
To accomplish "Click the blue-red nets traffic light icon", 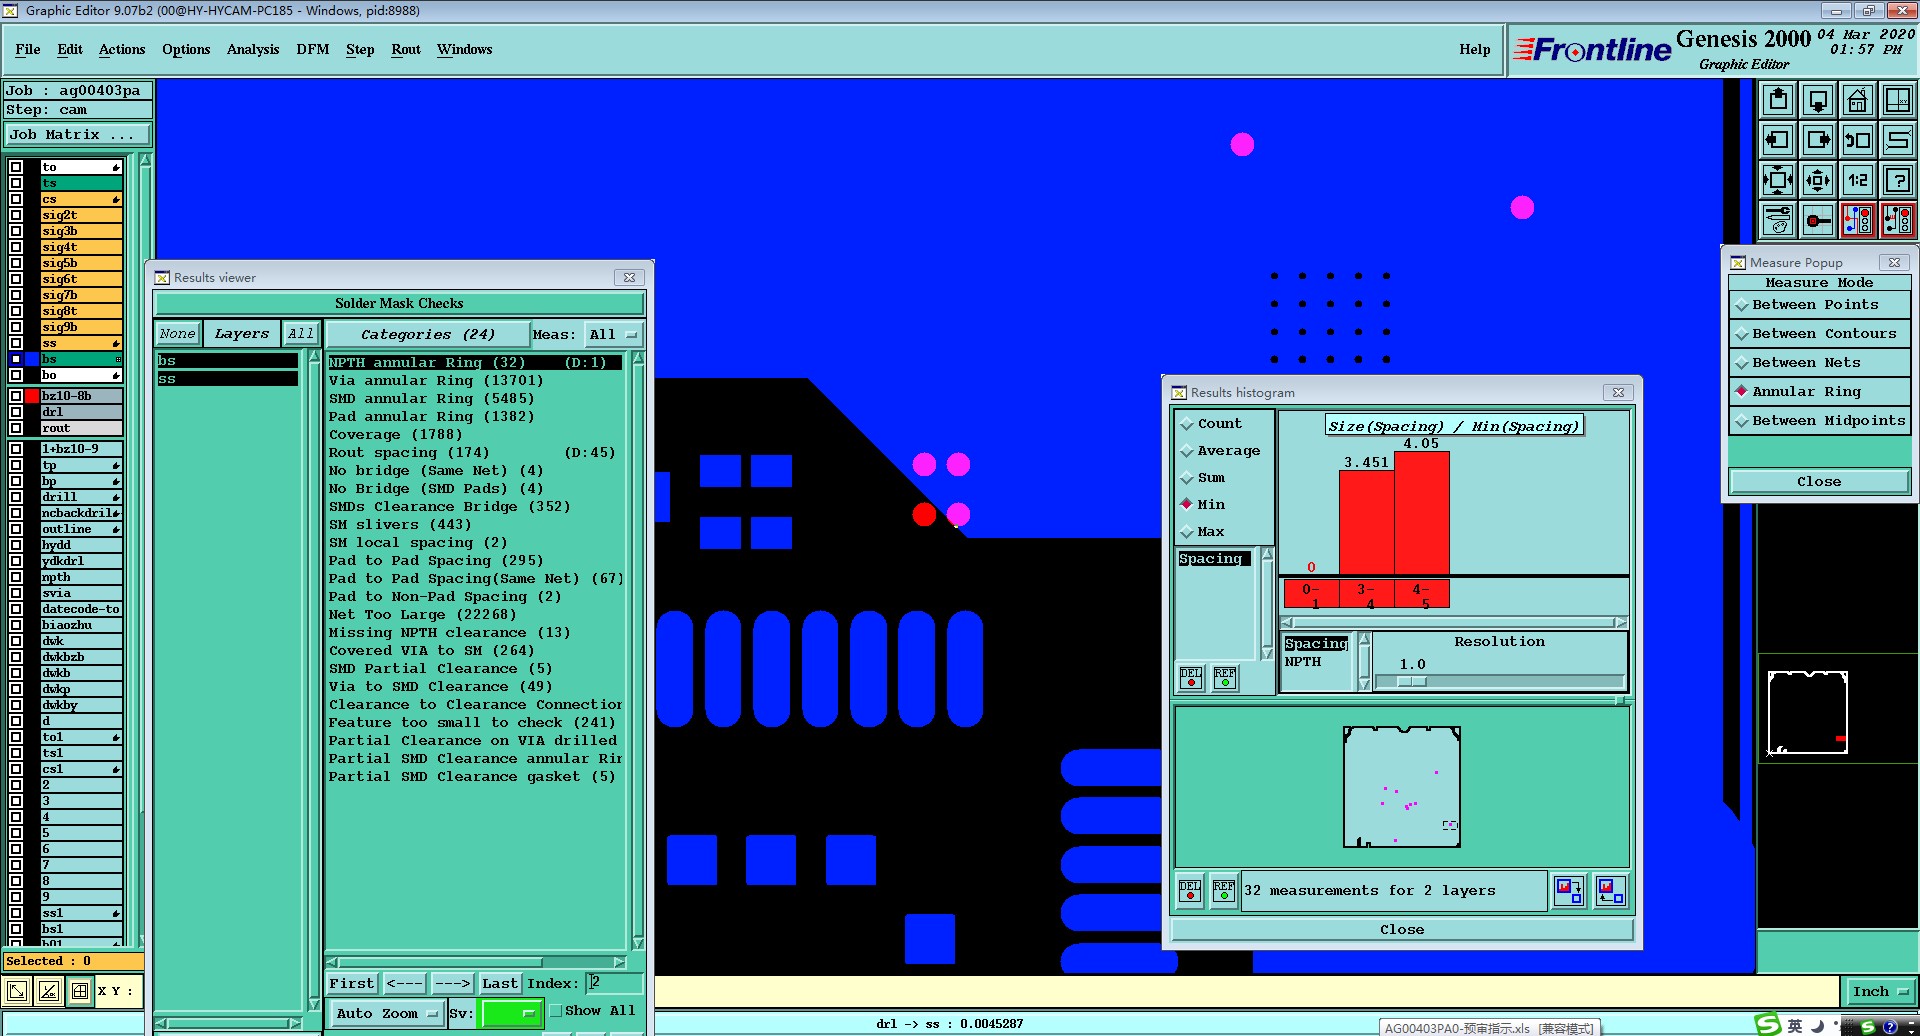I will point(1858,220).
